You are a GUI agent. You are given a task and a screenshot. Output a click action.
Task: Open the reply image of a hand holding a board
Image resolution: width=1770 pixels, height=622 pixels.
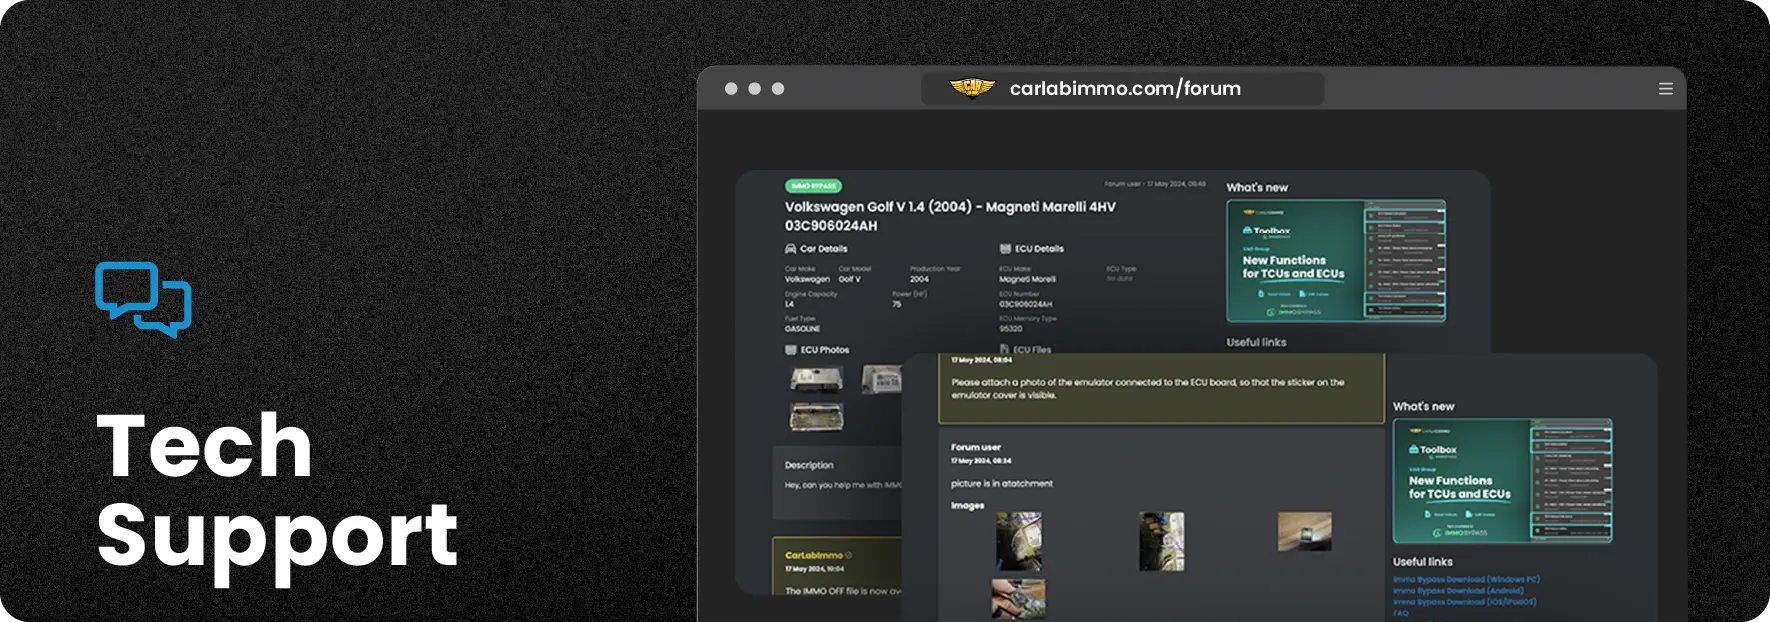point(1018,599)
